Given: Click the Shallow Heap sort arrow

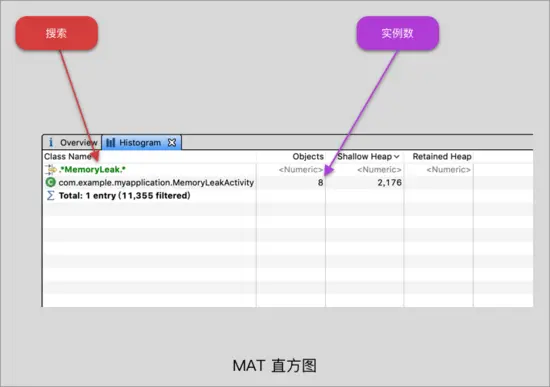Looking at the screenshot, I should tap(397, 157).
